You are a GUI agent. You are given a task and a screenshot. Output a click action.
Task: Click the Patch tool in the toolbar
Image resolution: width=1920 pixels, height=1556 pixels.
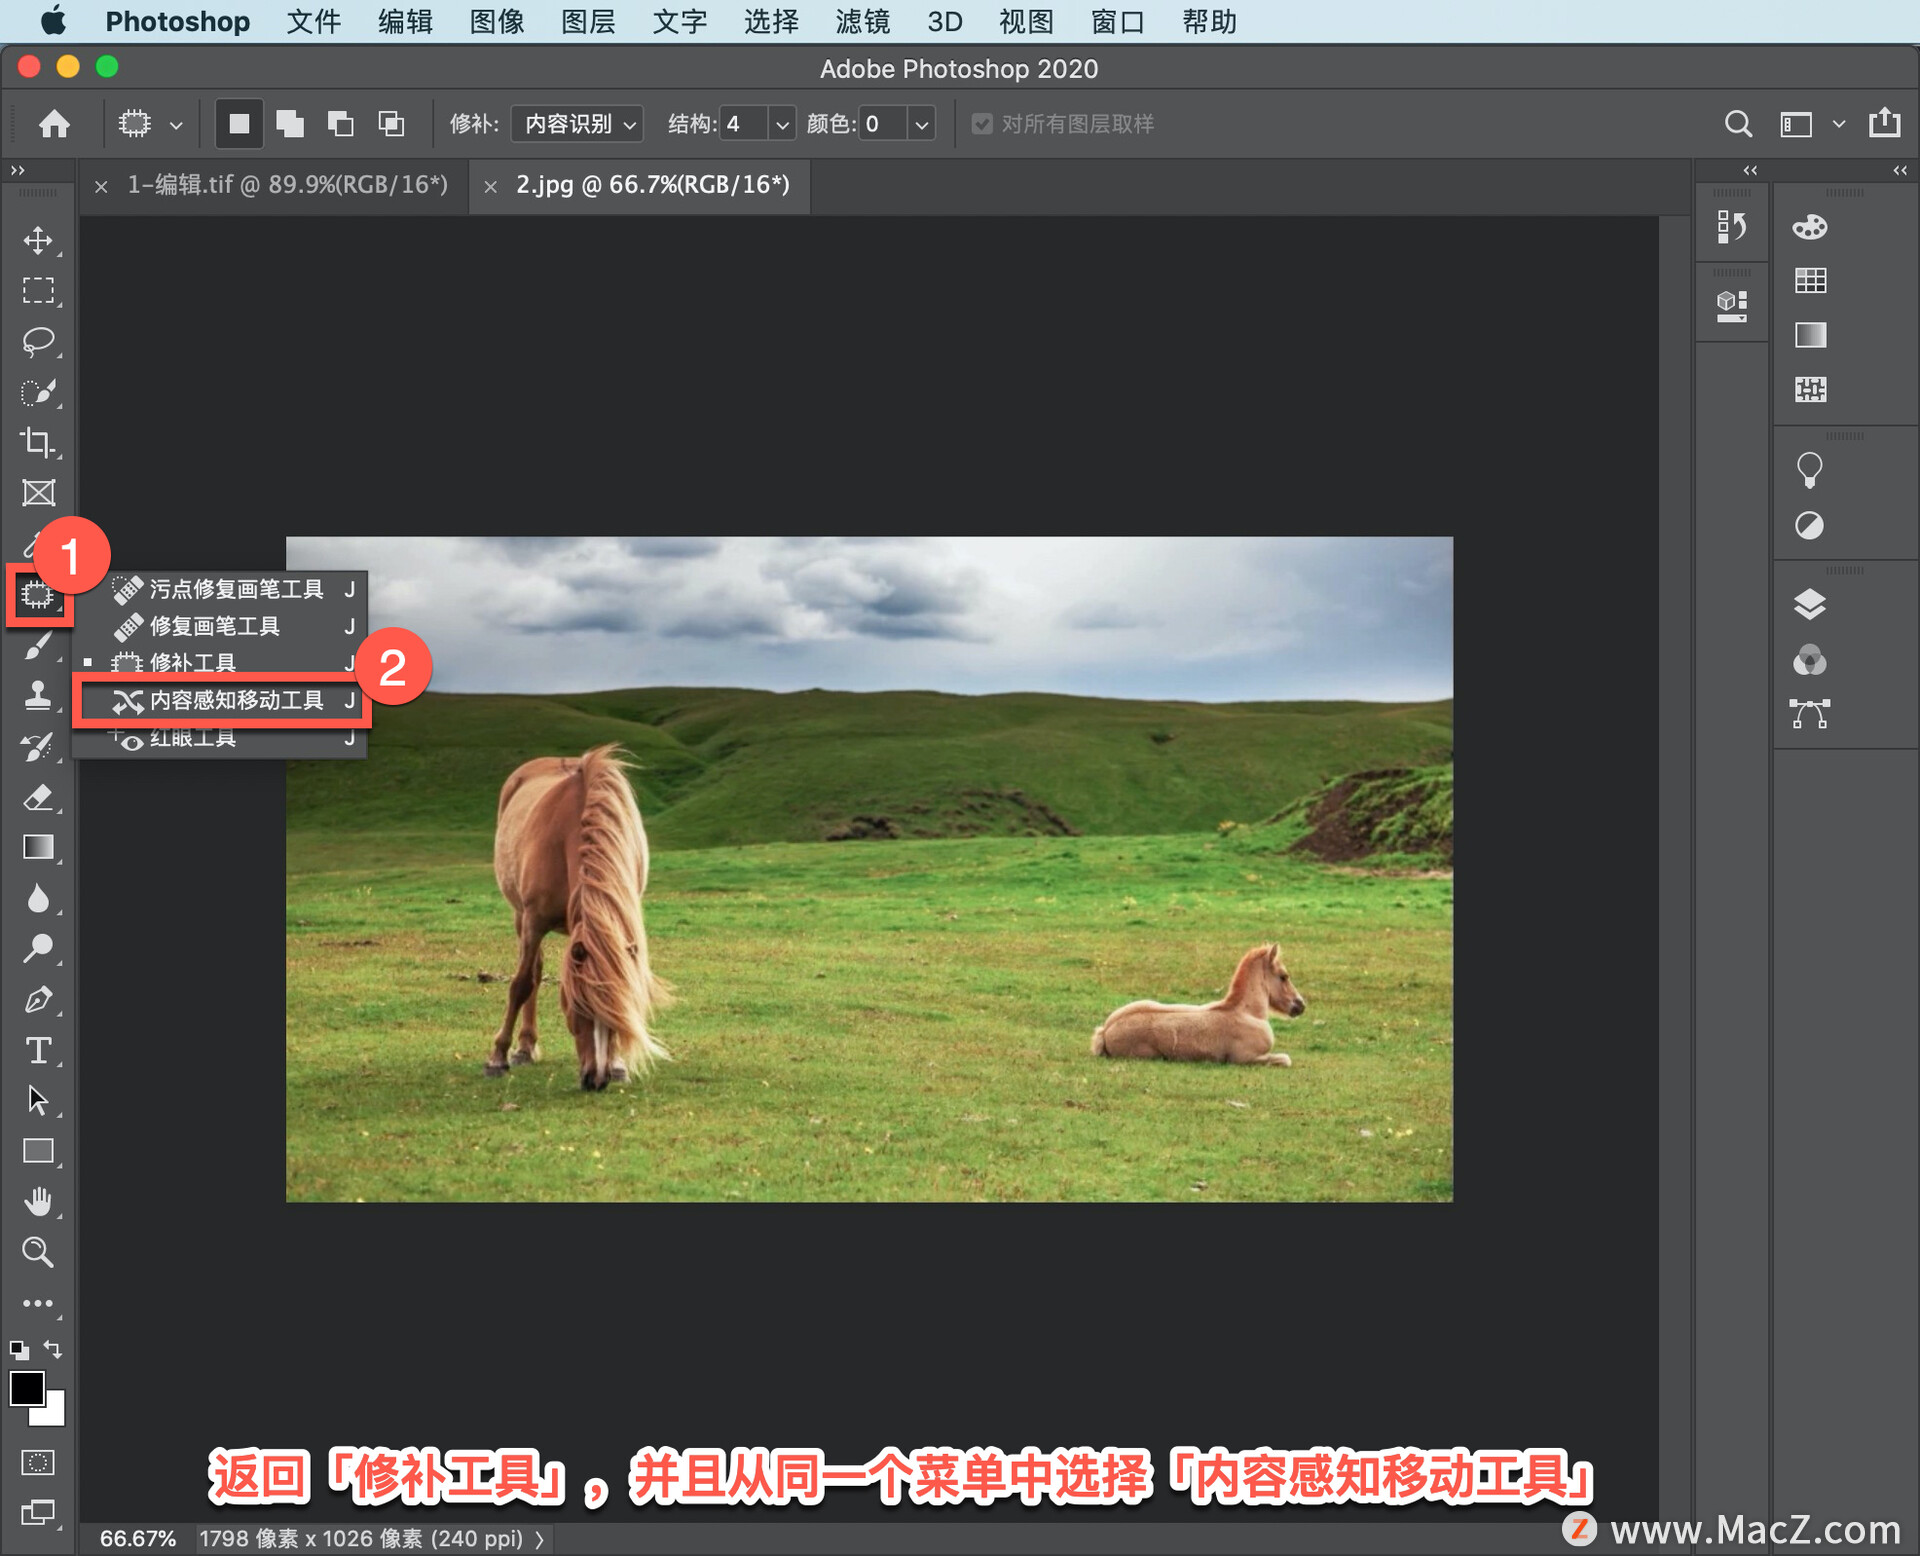pos(38,595)
